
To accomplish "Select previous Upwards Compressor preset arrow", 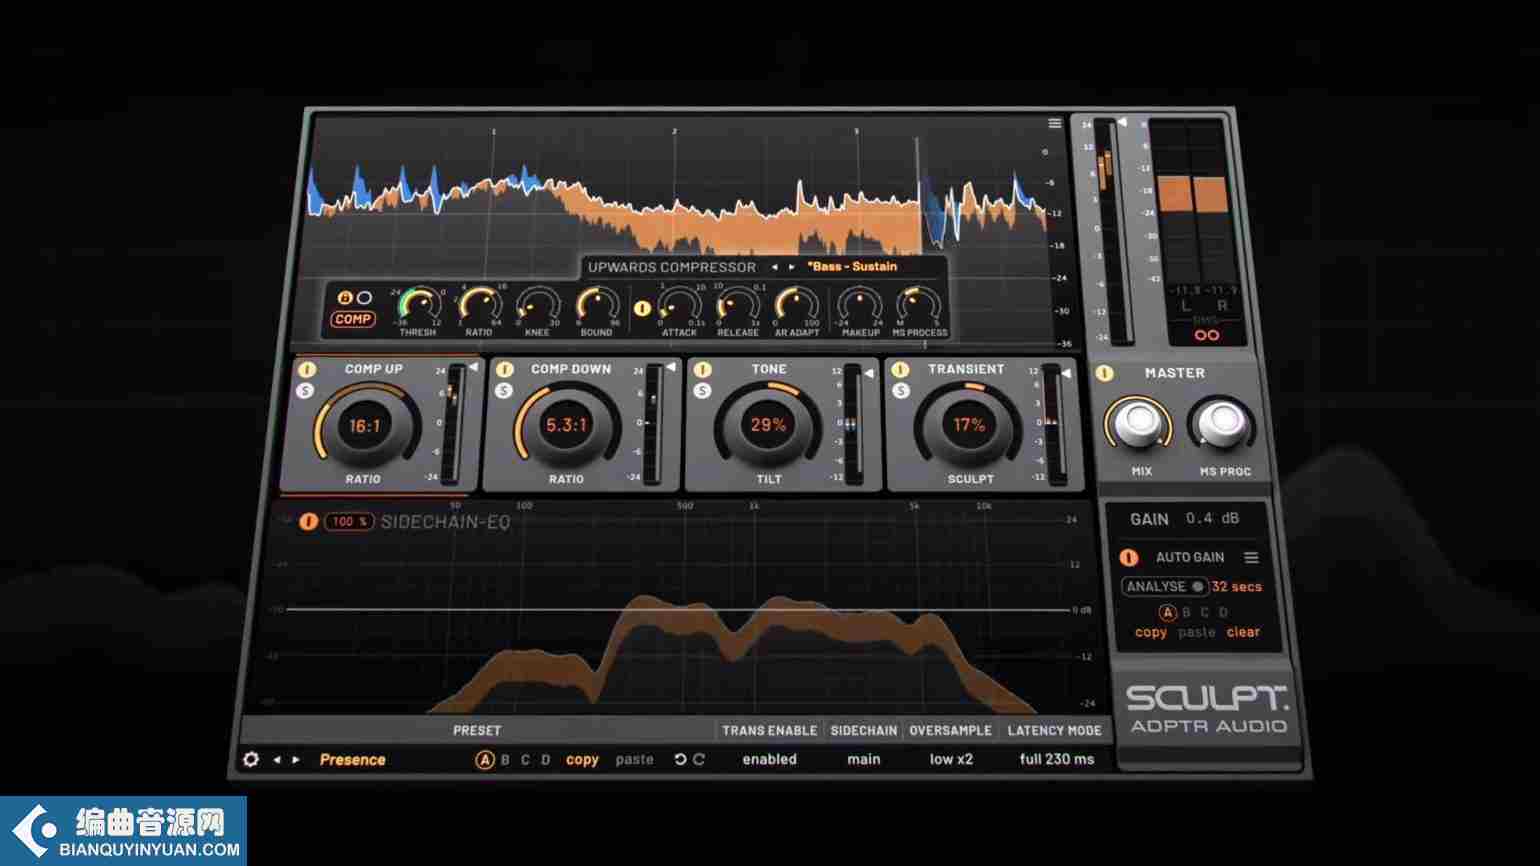I will click(774, 267).
